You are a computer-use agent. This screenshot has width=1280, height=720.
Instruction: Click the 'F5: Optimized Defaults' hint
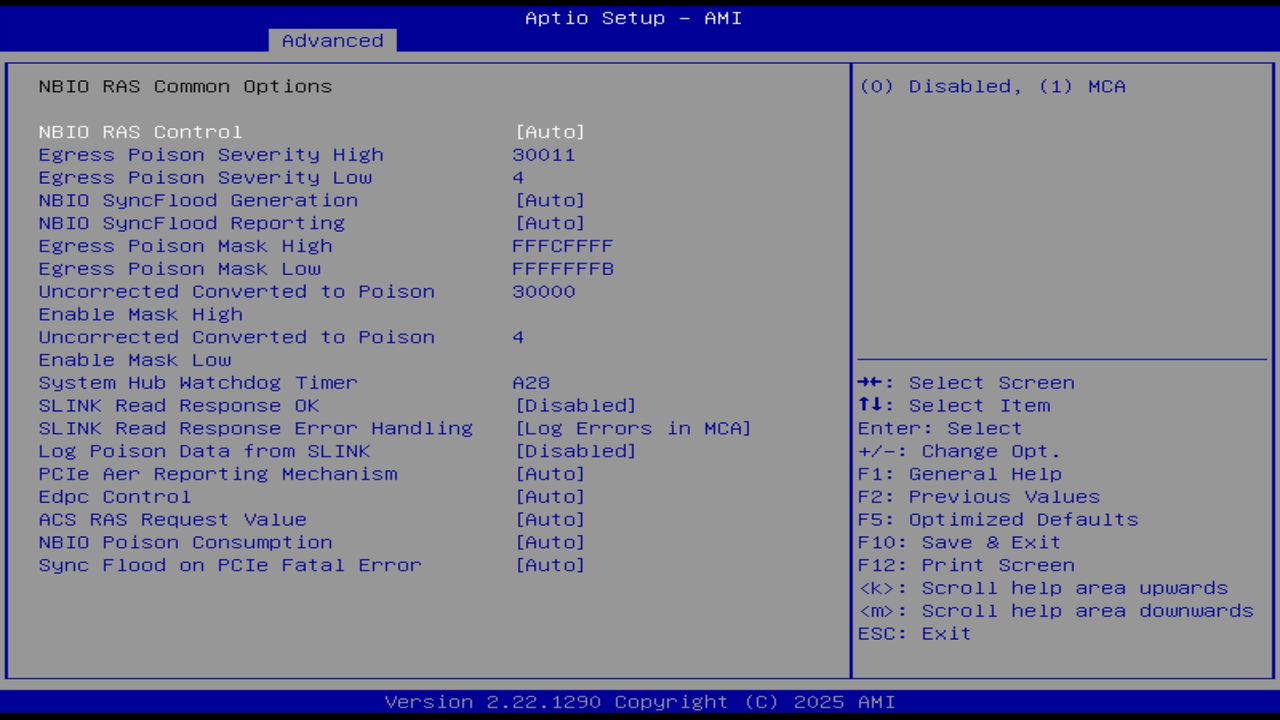(998, 520)
